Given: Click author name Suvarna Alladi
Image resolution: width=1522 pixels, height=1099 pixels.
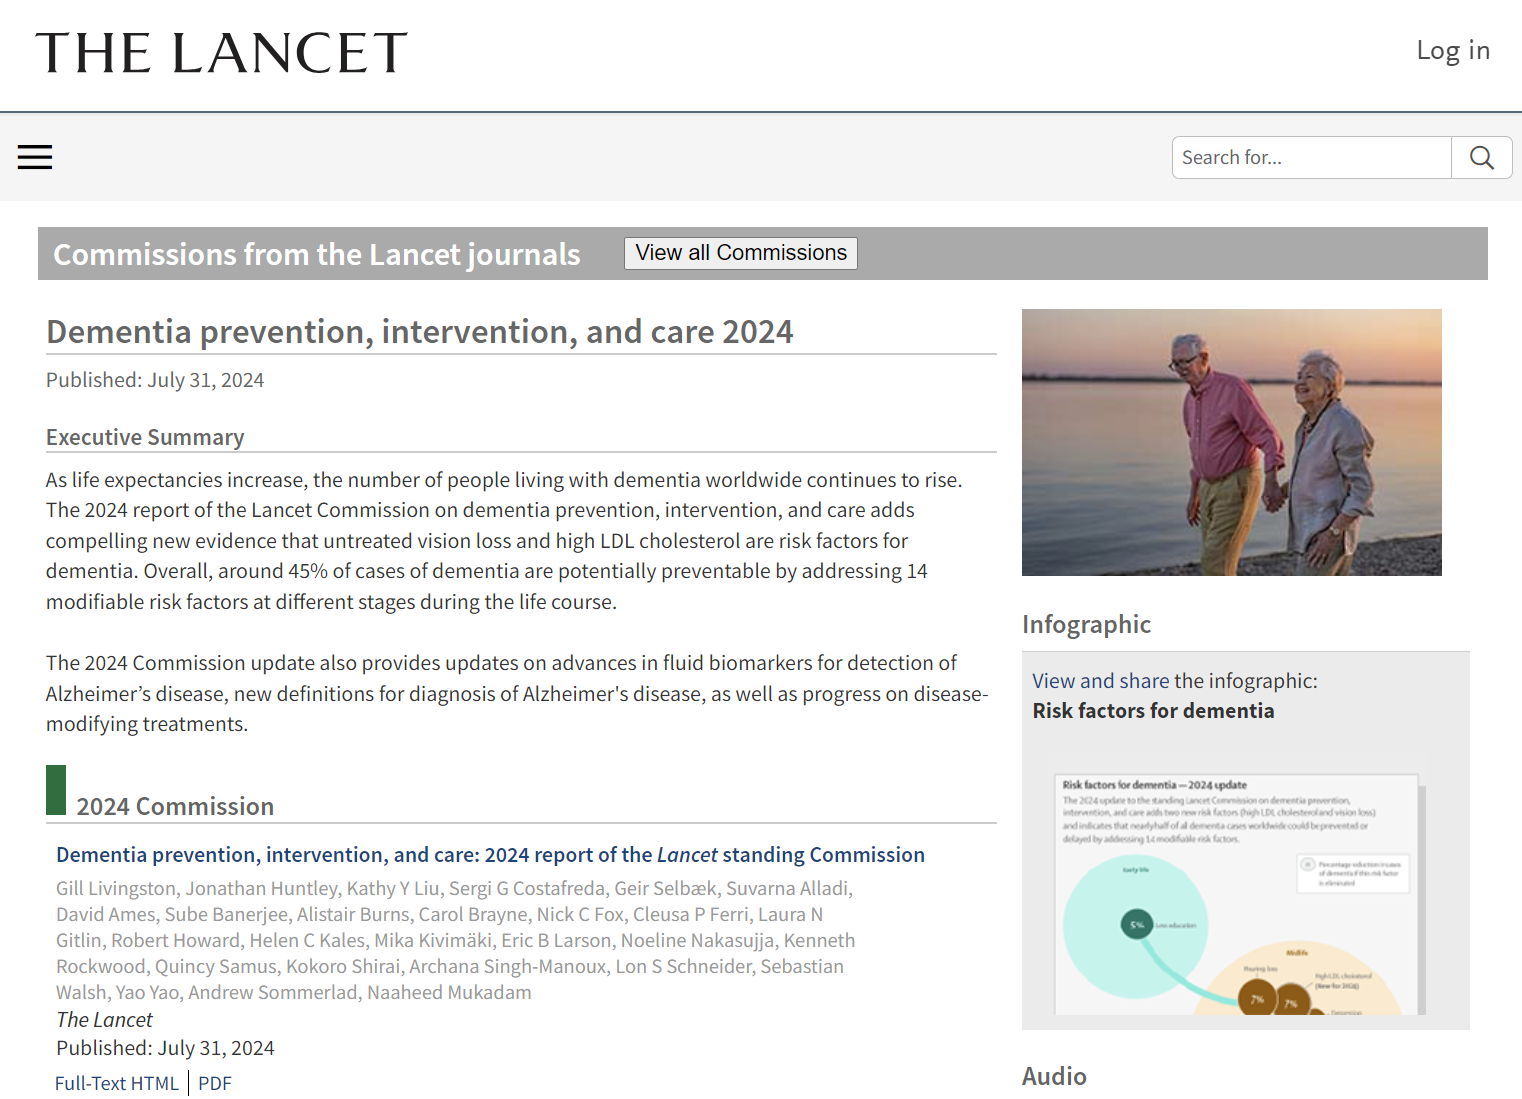Looking at the screenshot, I should coord(787,888).
